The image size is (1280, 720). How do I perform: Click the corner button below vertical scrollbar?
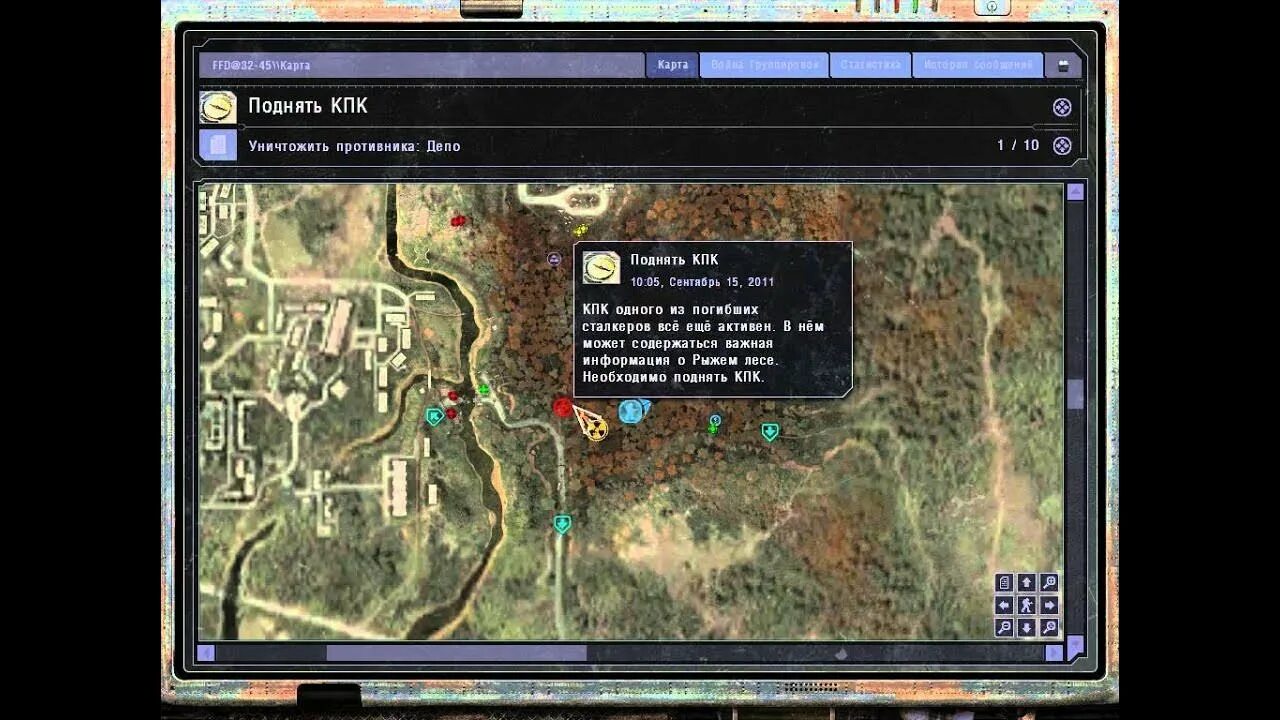(x=1075, y=648)
